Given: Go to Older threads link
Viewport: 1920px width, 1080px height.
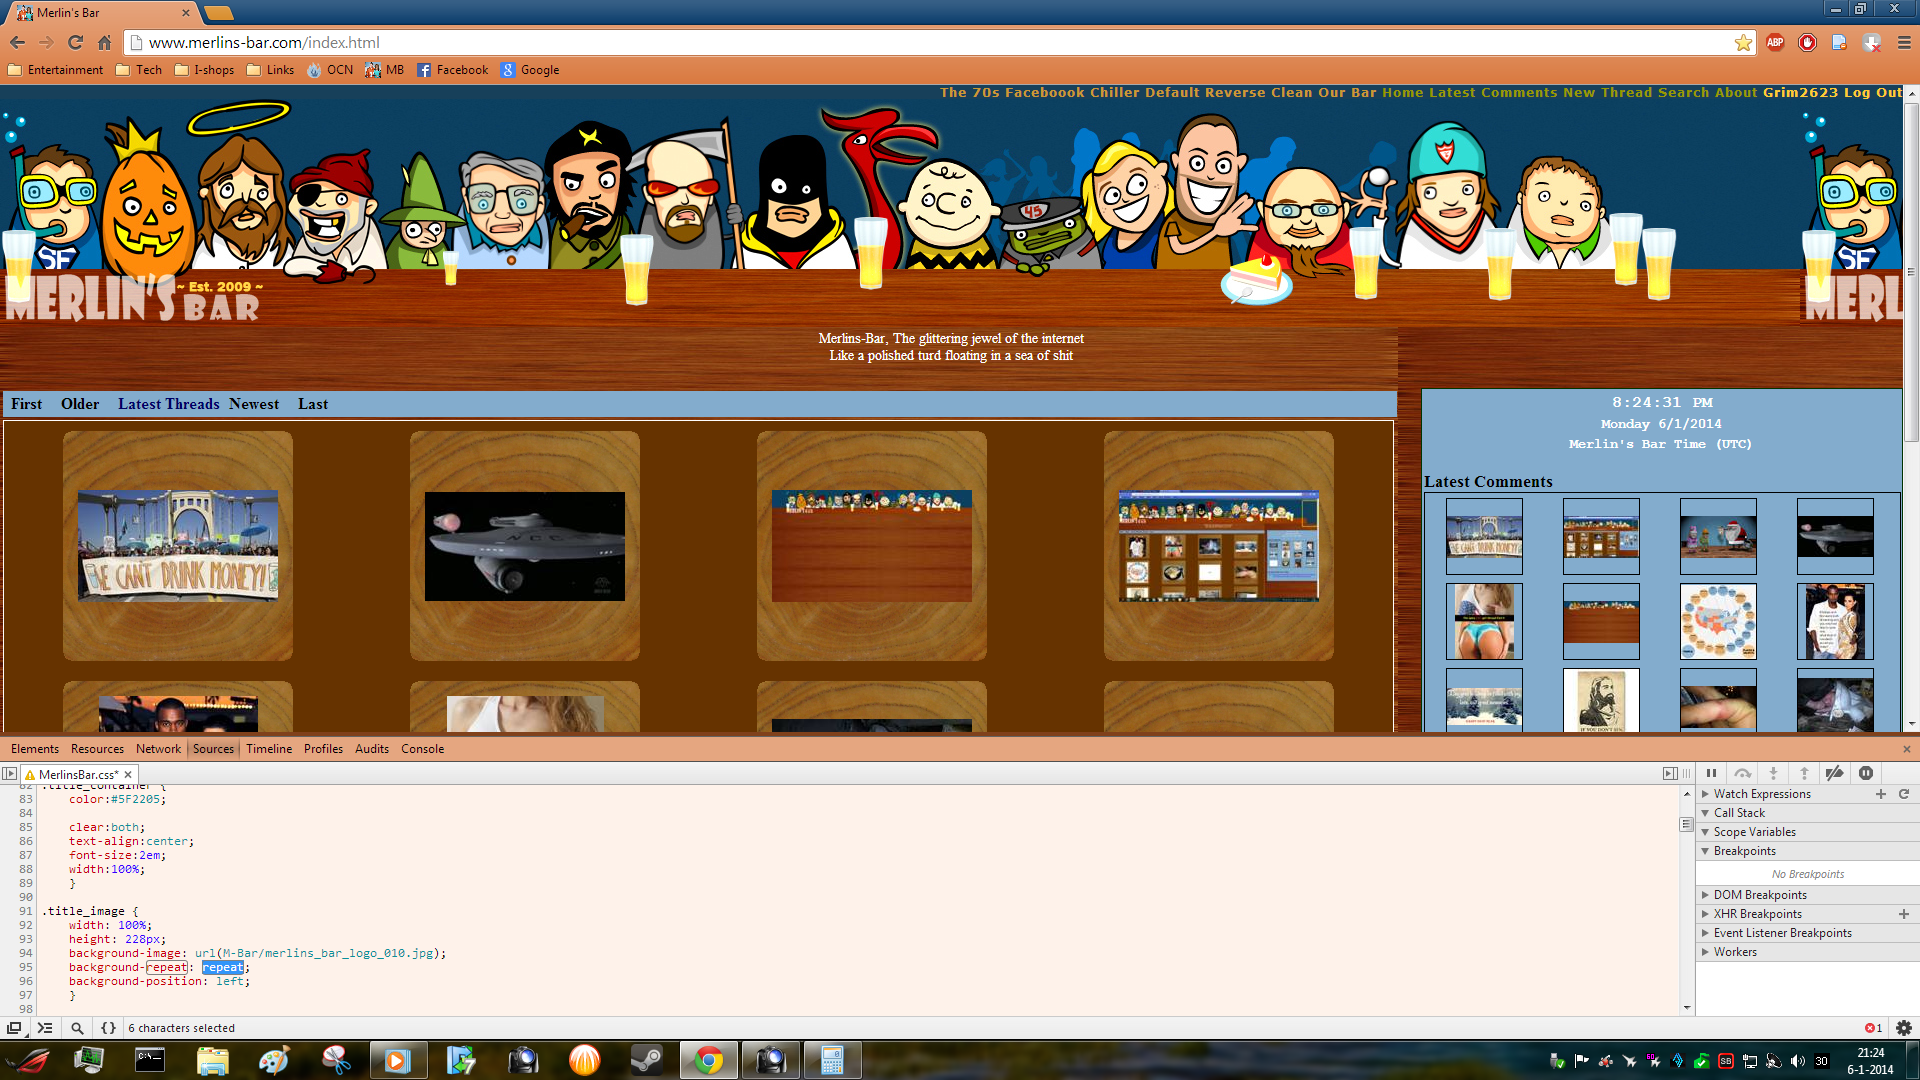Looking at the screenshot, I should 80,404.
